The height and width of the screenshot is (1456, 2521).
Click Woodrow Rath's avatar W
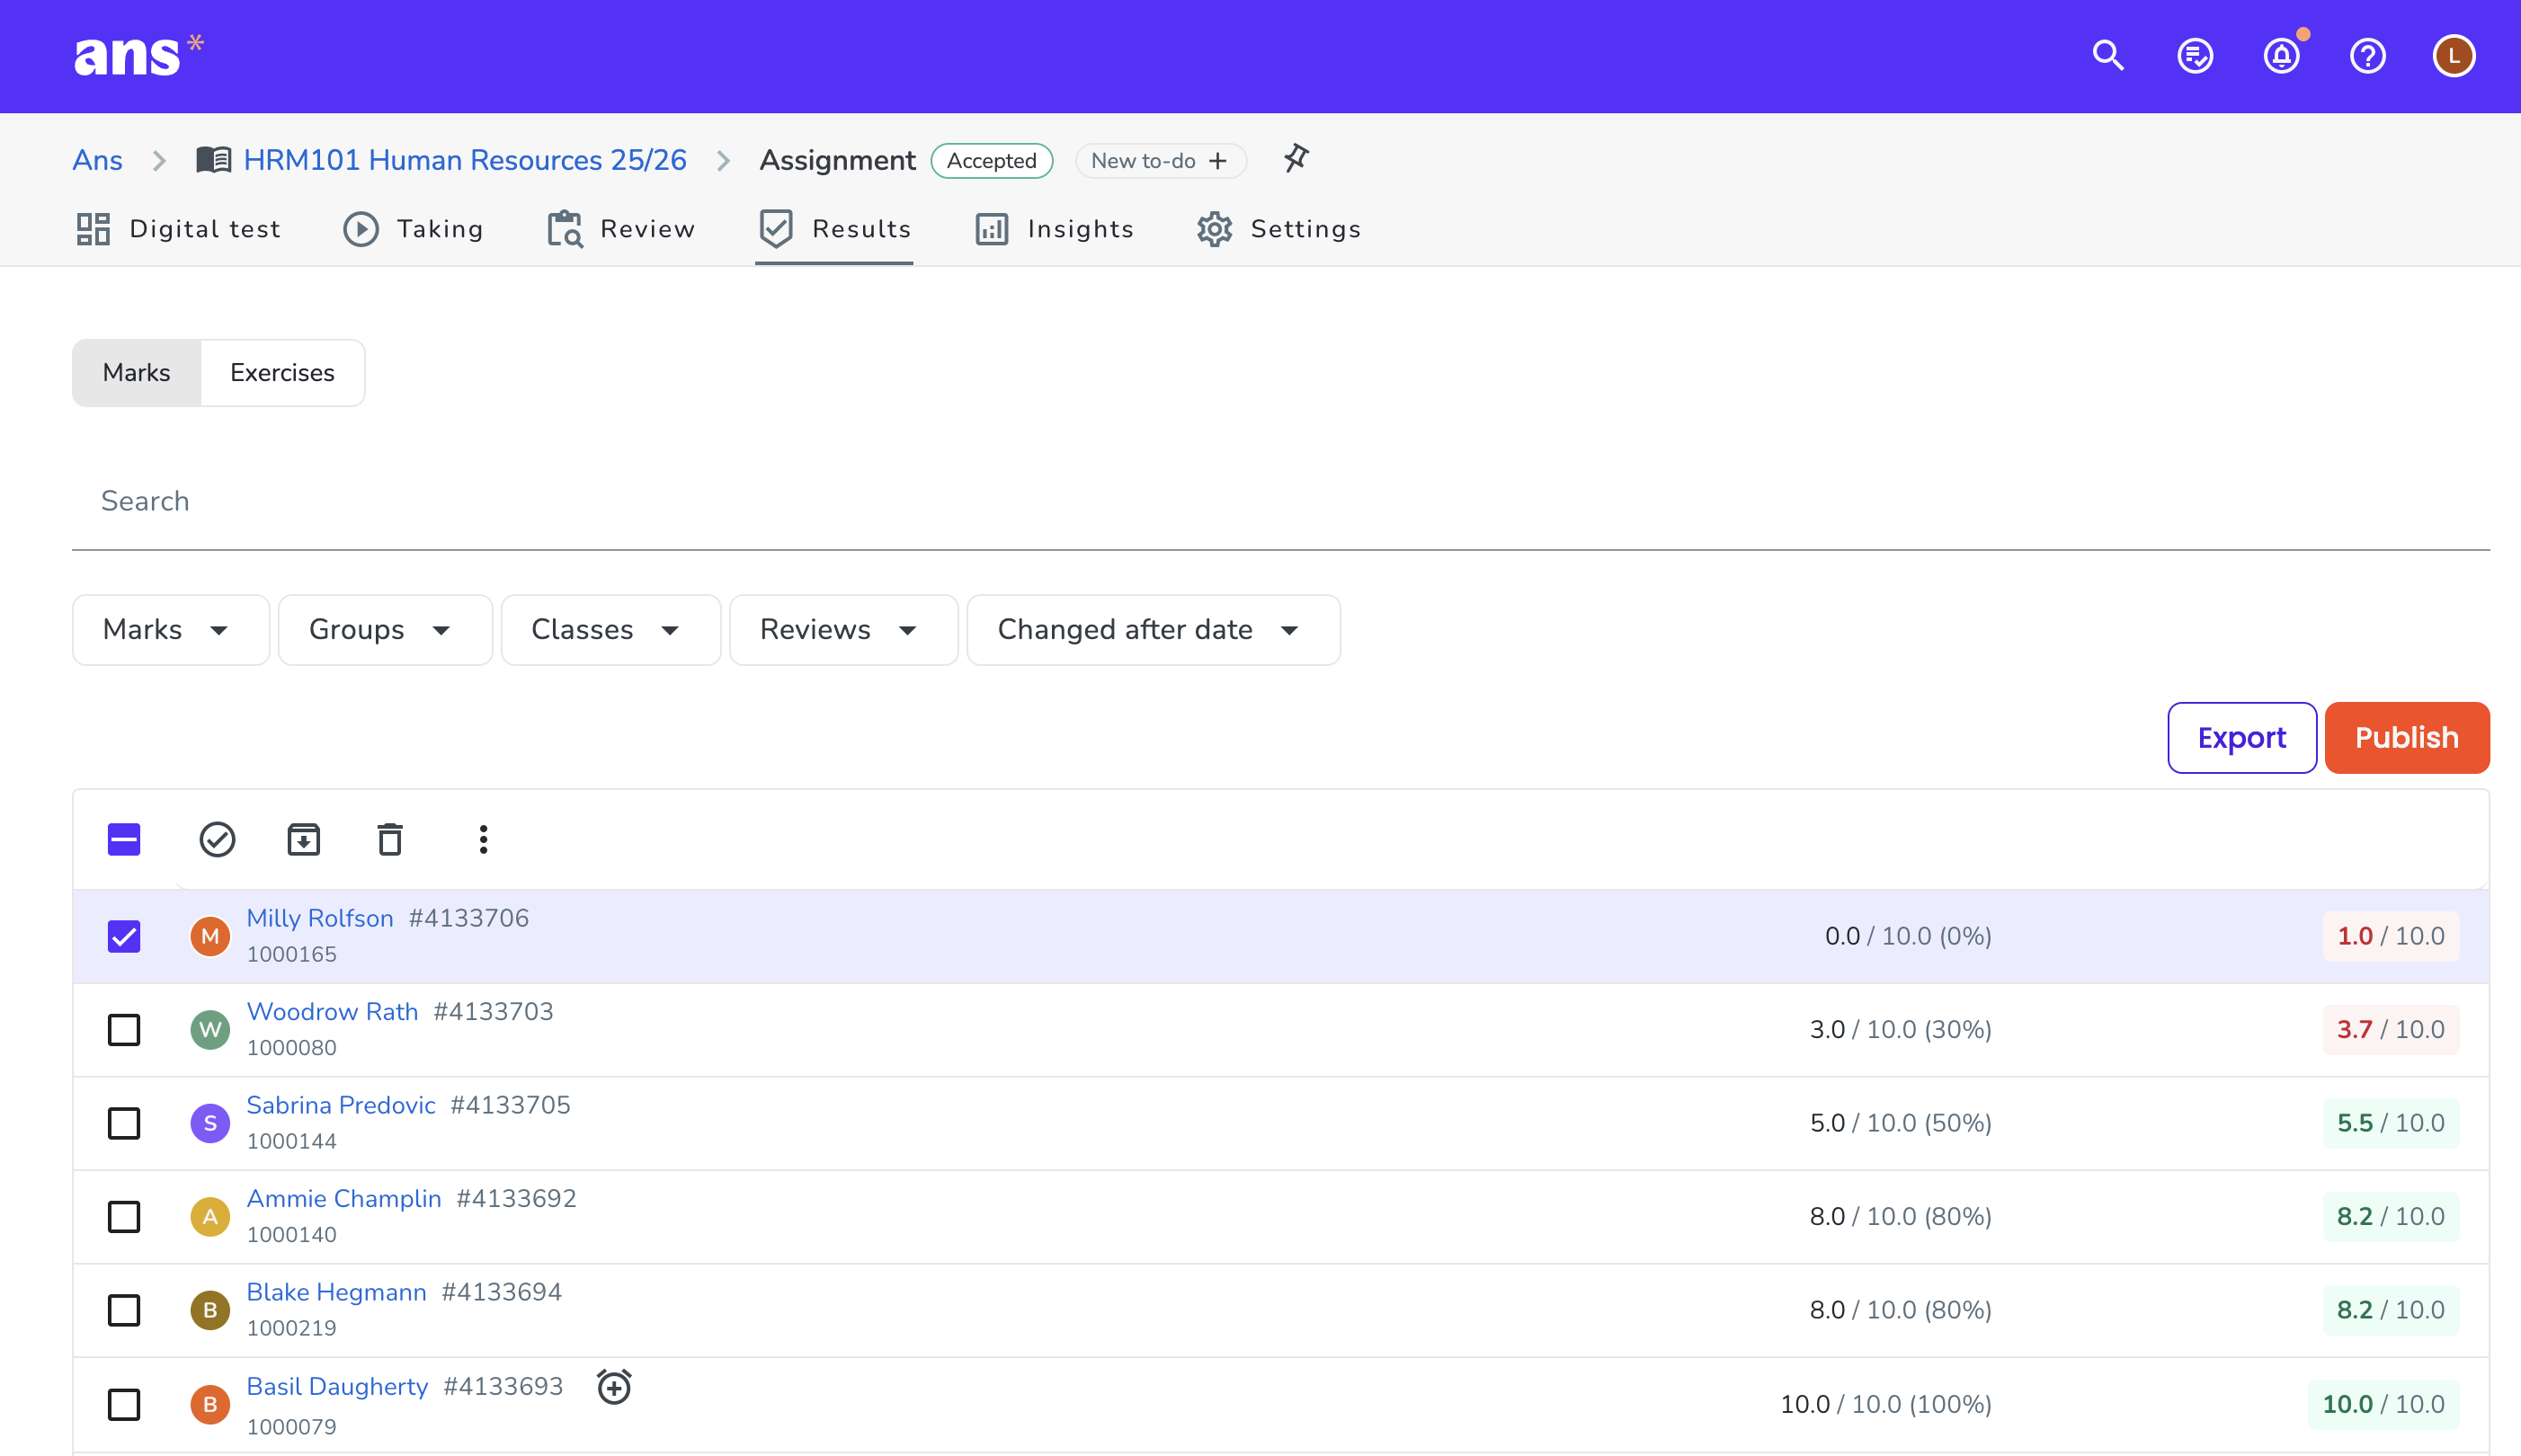click(210, 1030)
